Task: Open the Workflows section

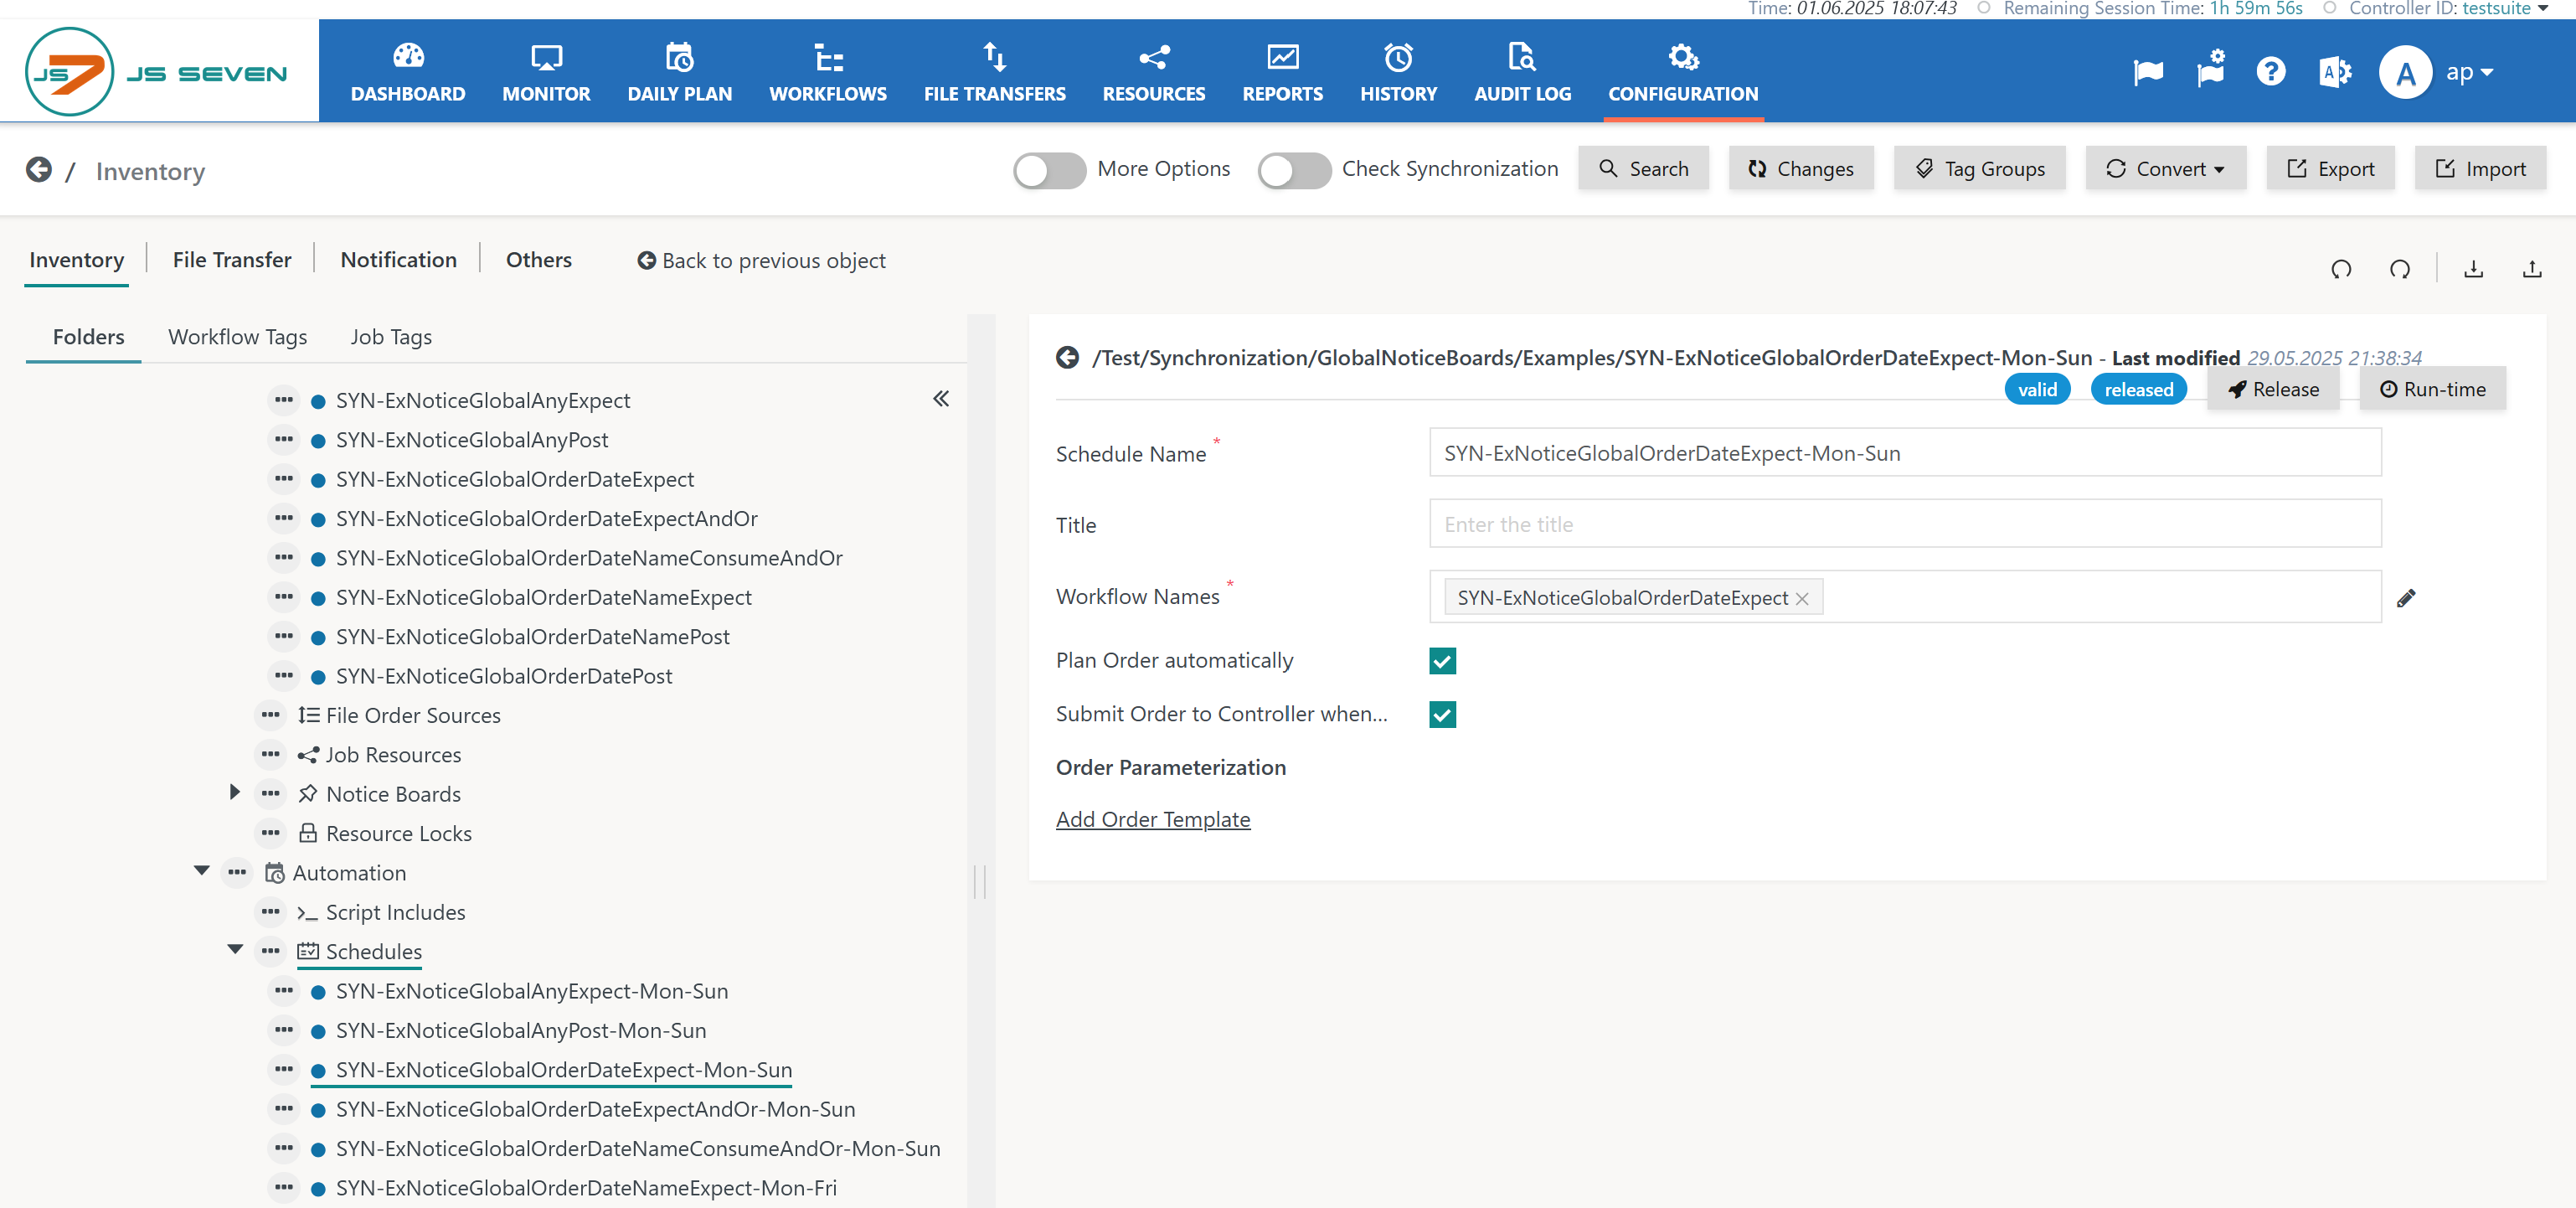Action: tap(827, 72)
